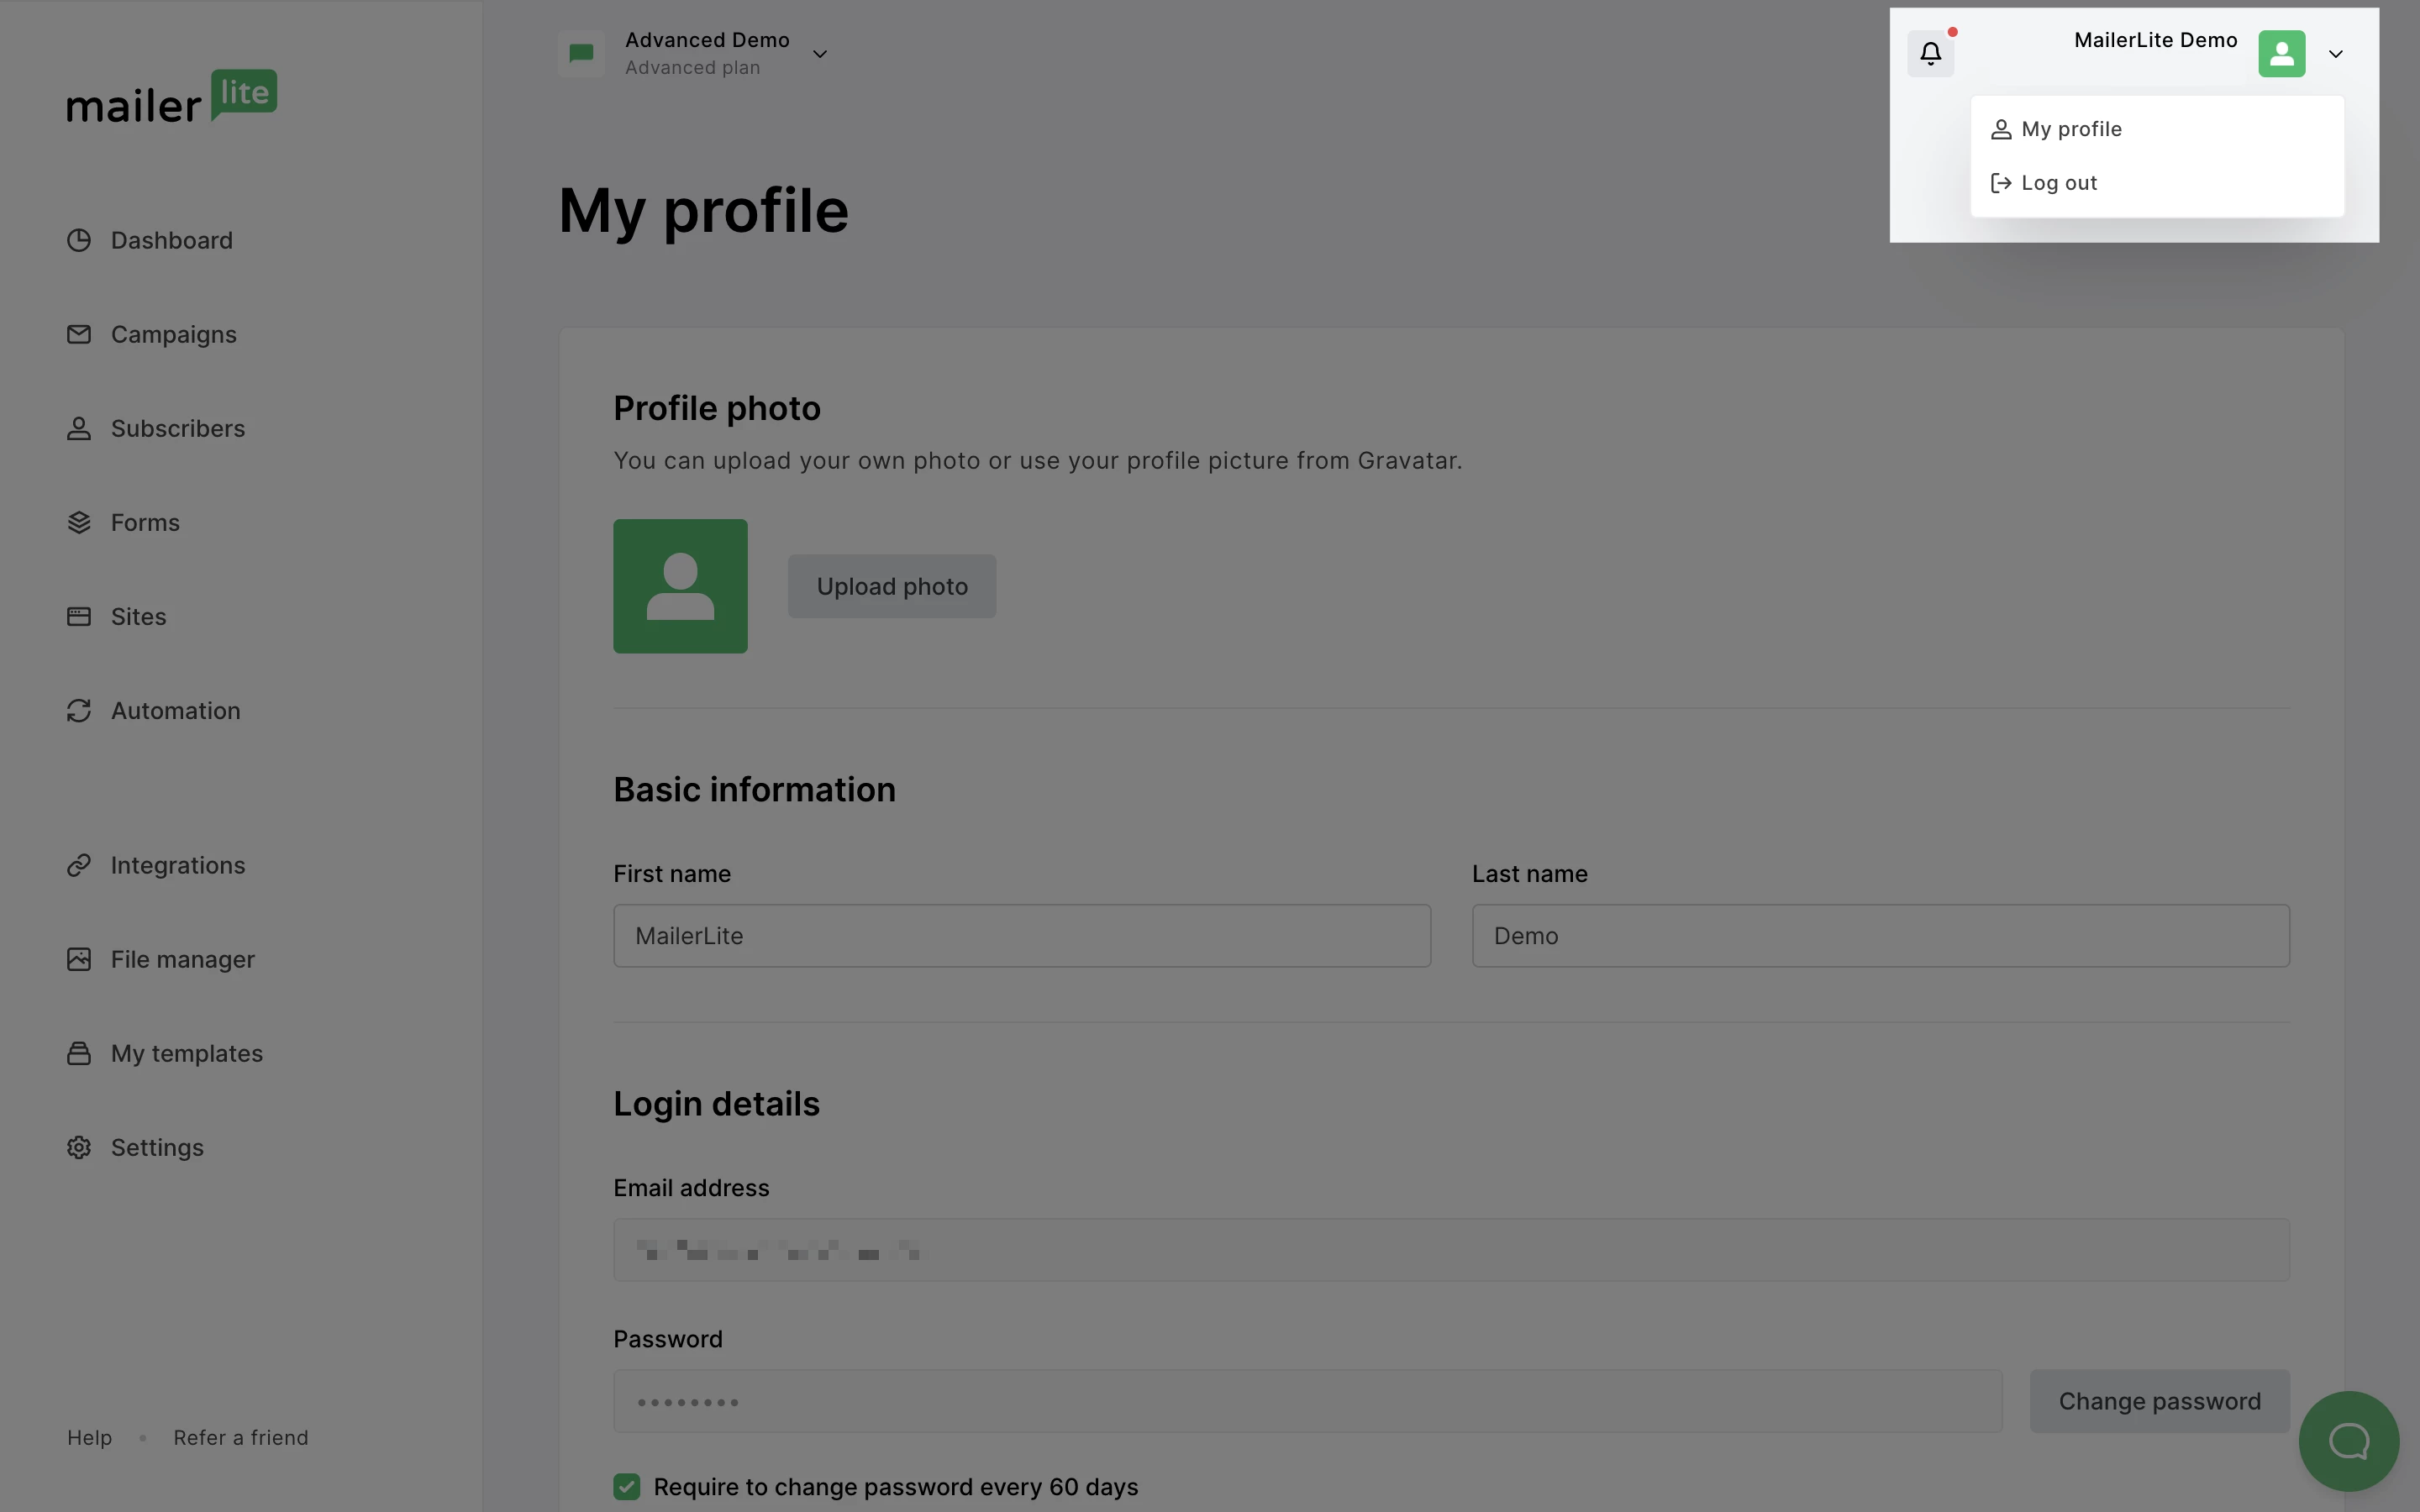Click the Settings gear icon
The image size is (2420, 1512).
tap(79, 1147)
